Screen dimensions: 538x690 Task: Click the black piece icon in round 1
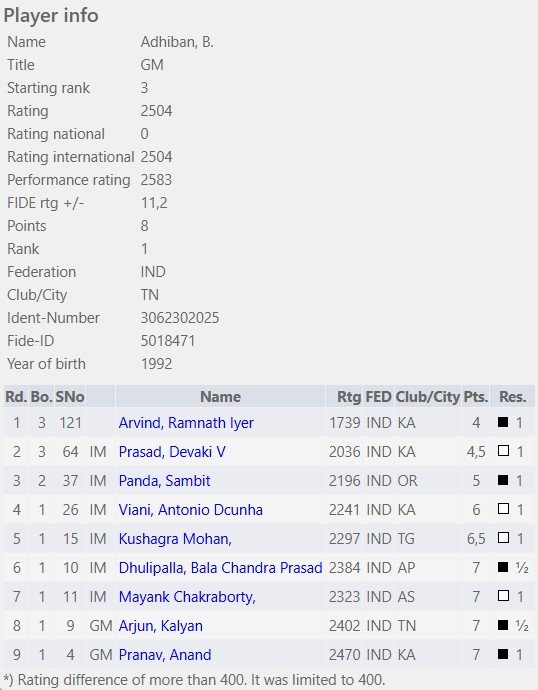click(x=503, y=422)
